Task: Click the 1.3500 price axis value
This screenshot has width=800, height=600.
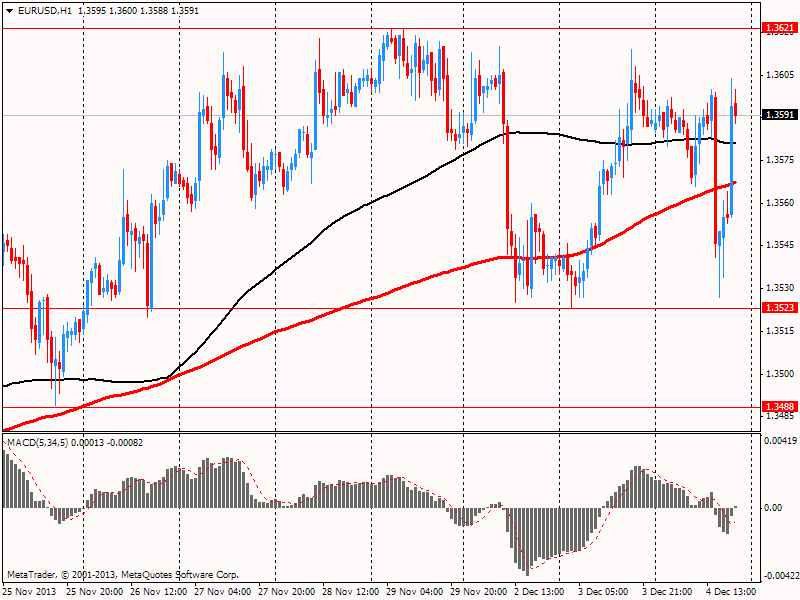Action: pyautogui.click(x=780, y=374)
